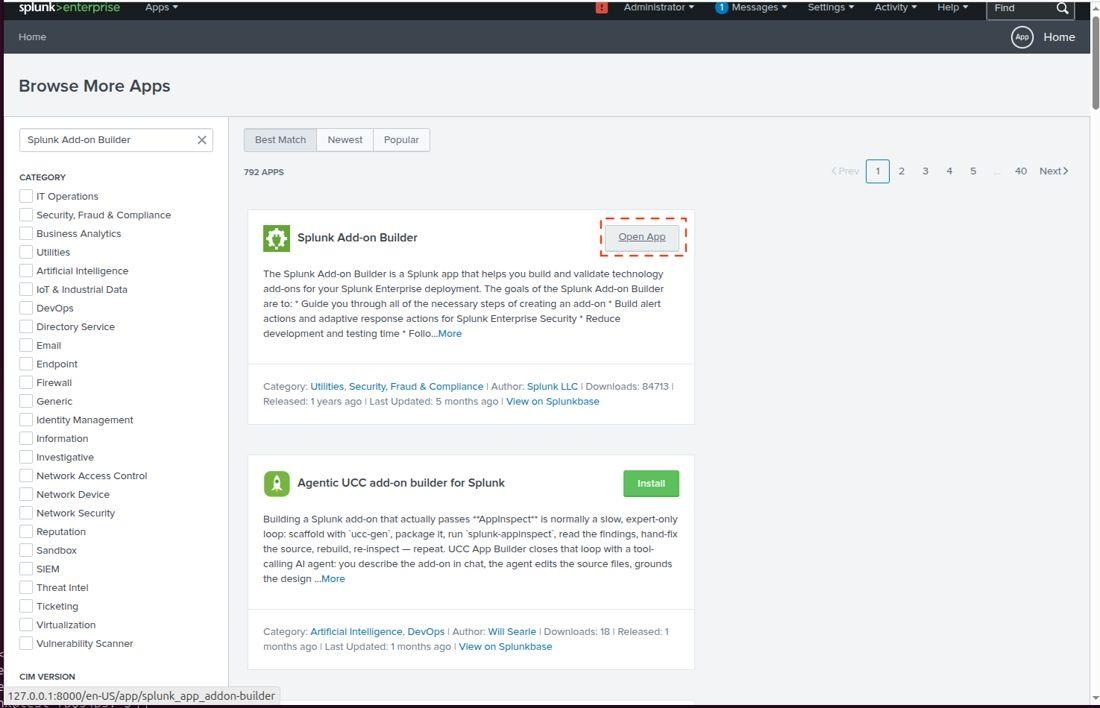Click the search magnifier icon in Find box

[1062, 8]
